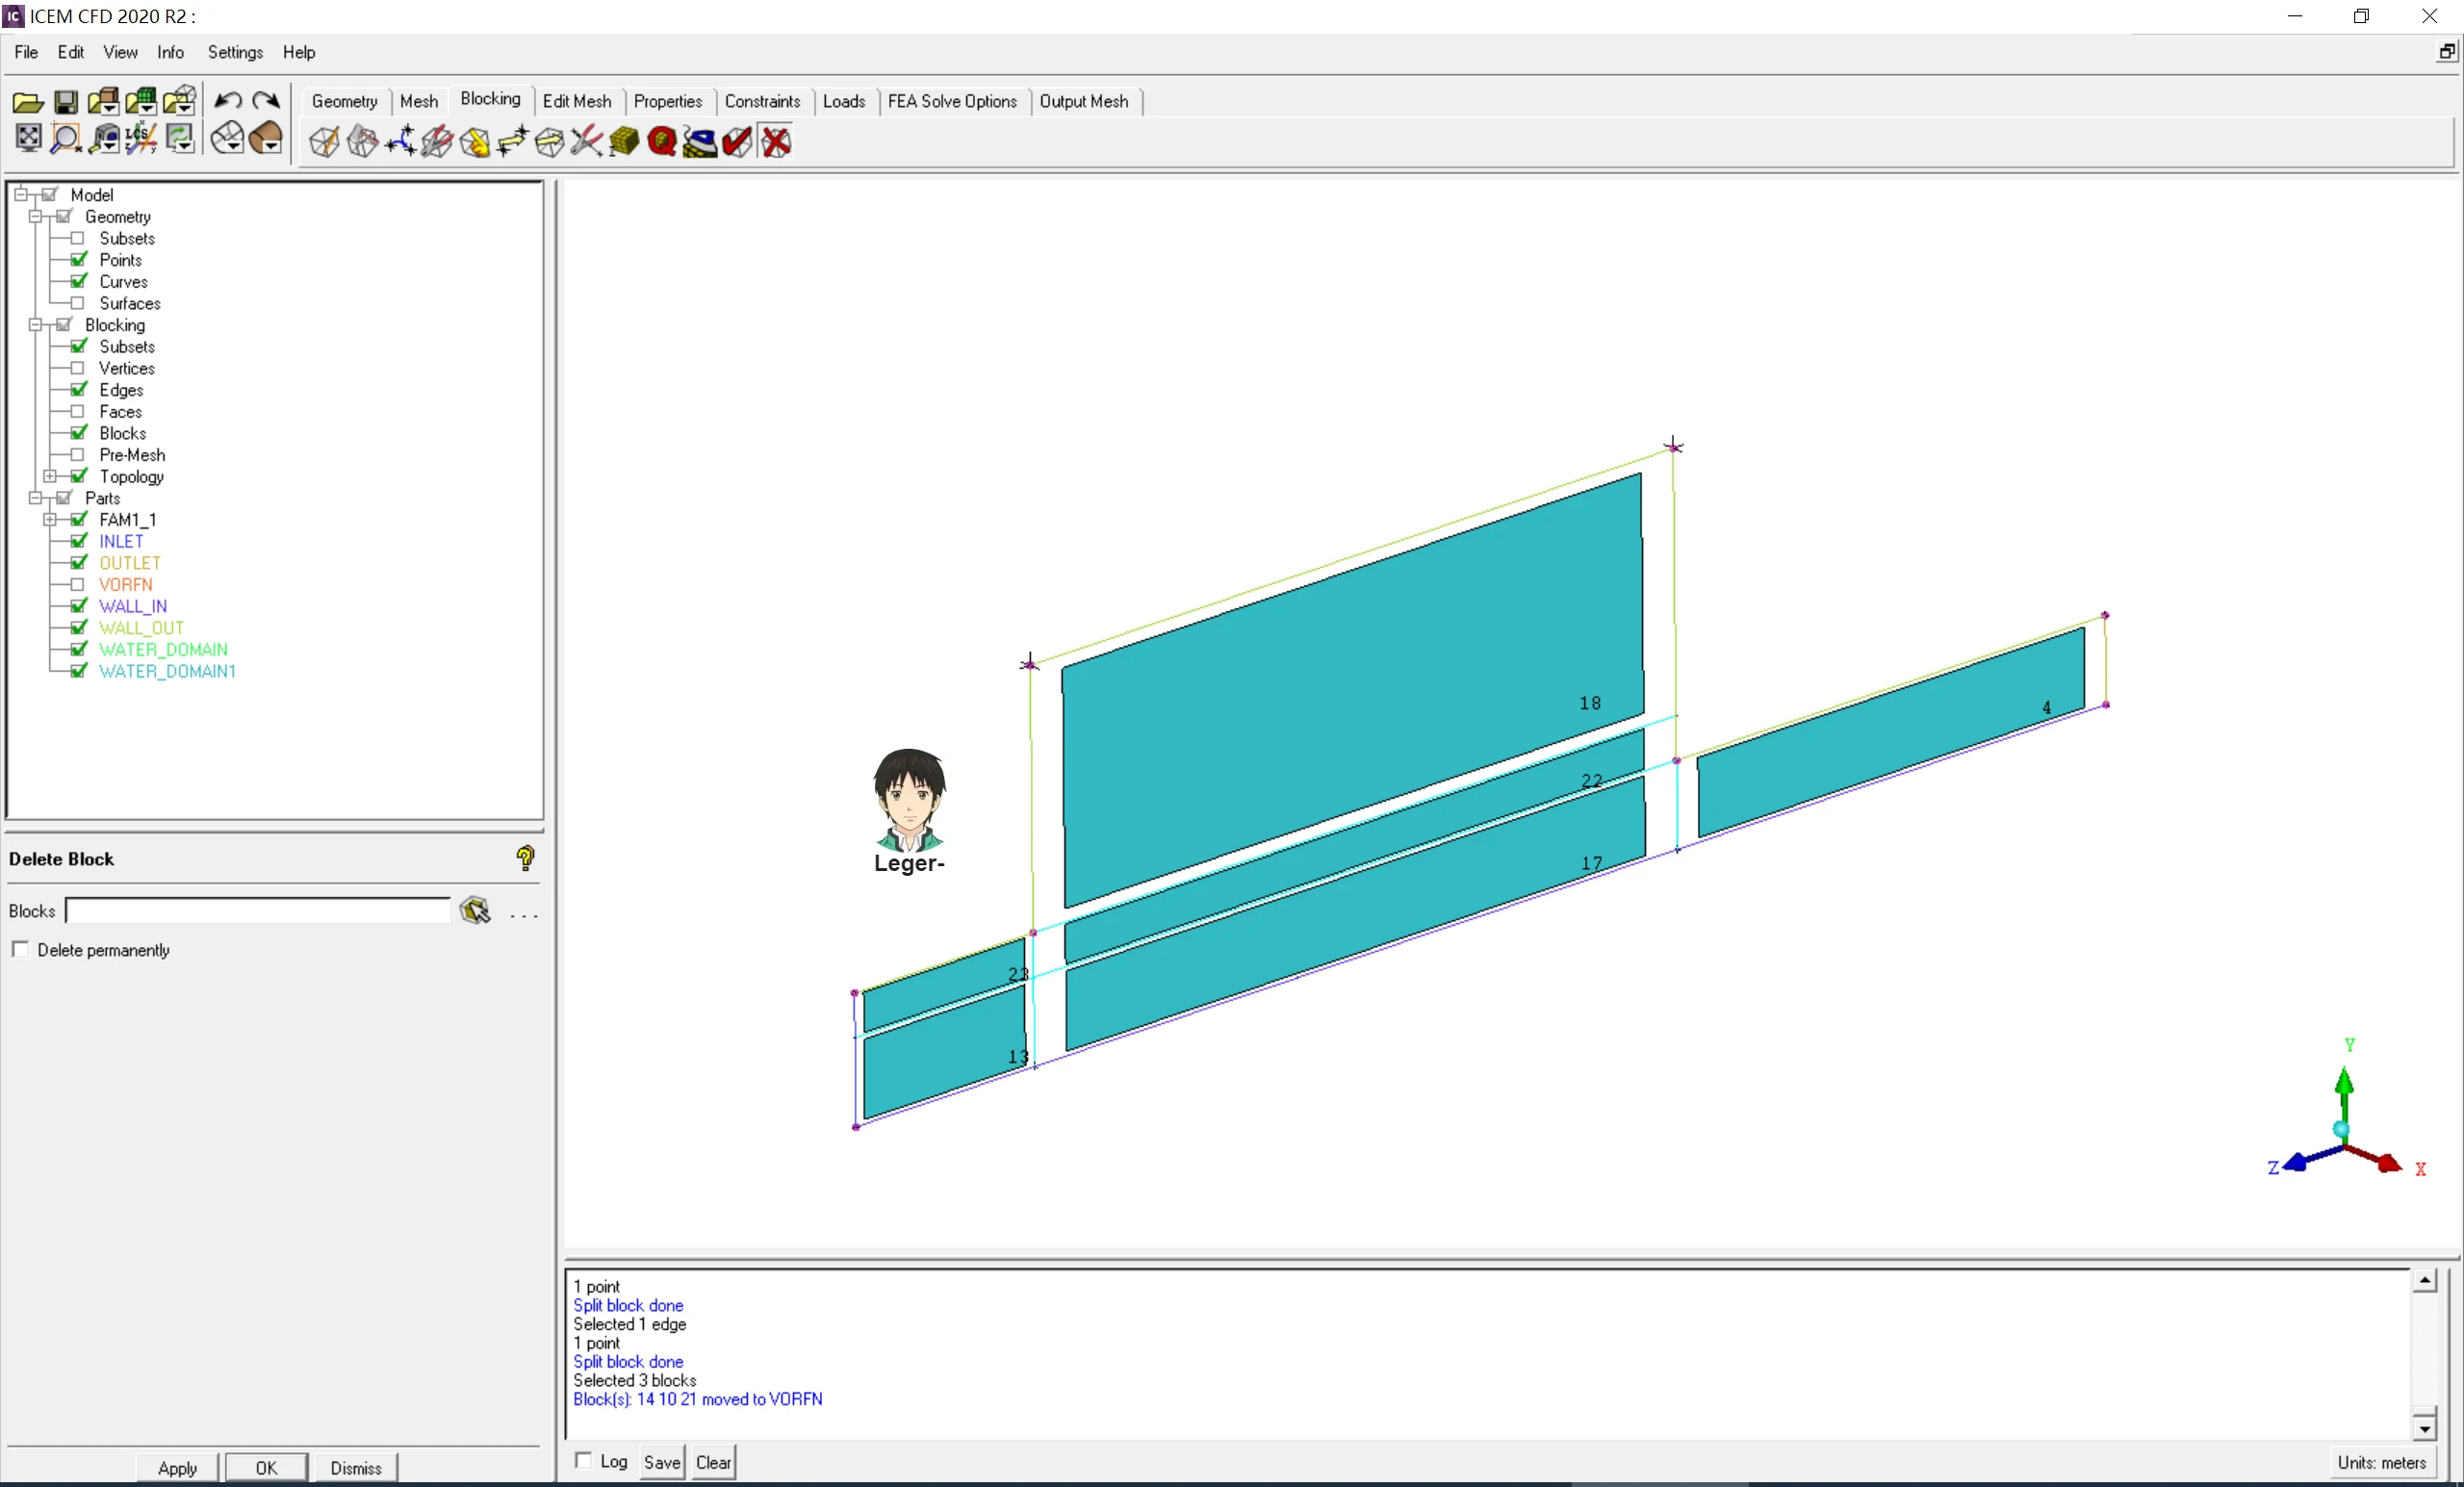Enable the VORFN part checkbox

pos(77,584)
